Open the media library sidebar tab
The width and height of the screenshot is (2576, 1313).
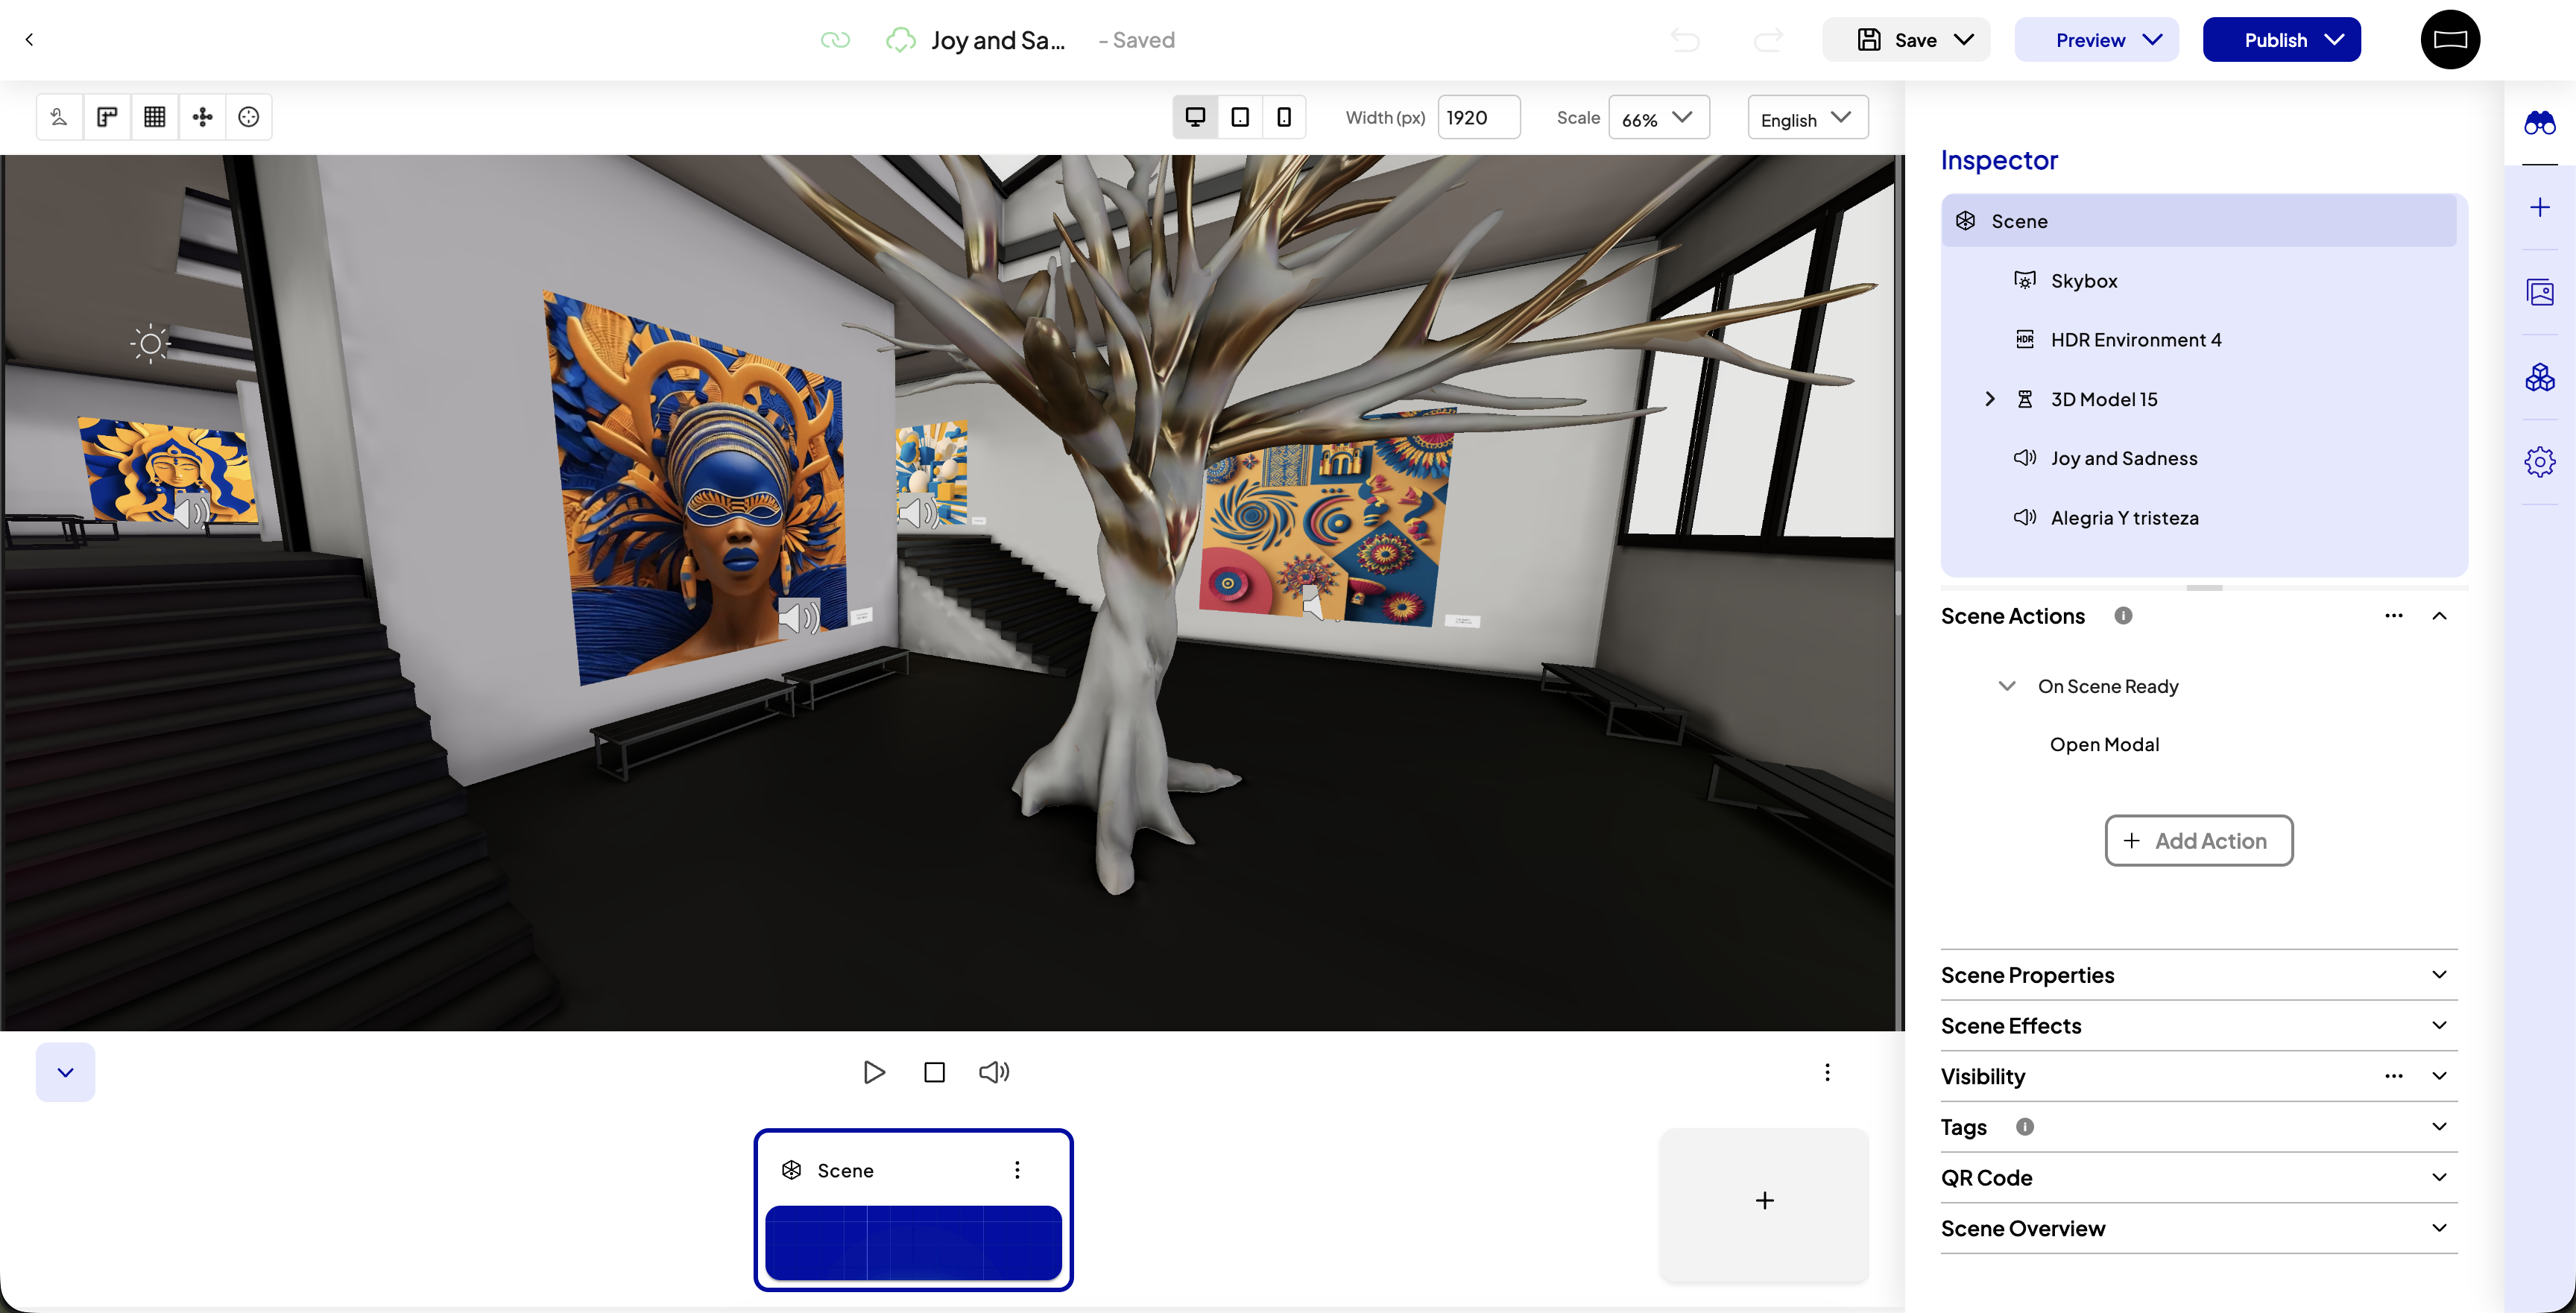(x=2539, y=292)
